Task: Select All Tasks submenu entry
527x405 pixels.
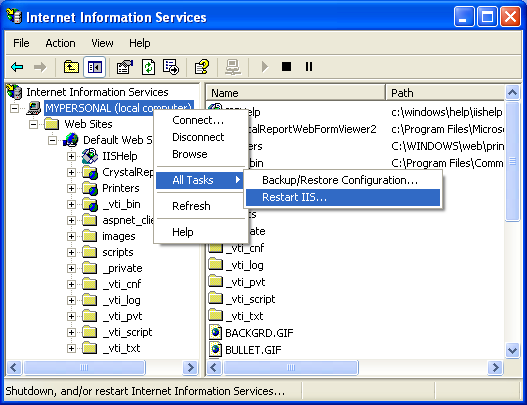Action: pyautogui.click(x=200, y=180)
